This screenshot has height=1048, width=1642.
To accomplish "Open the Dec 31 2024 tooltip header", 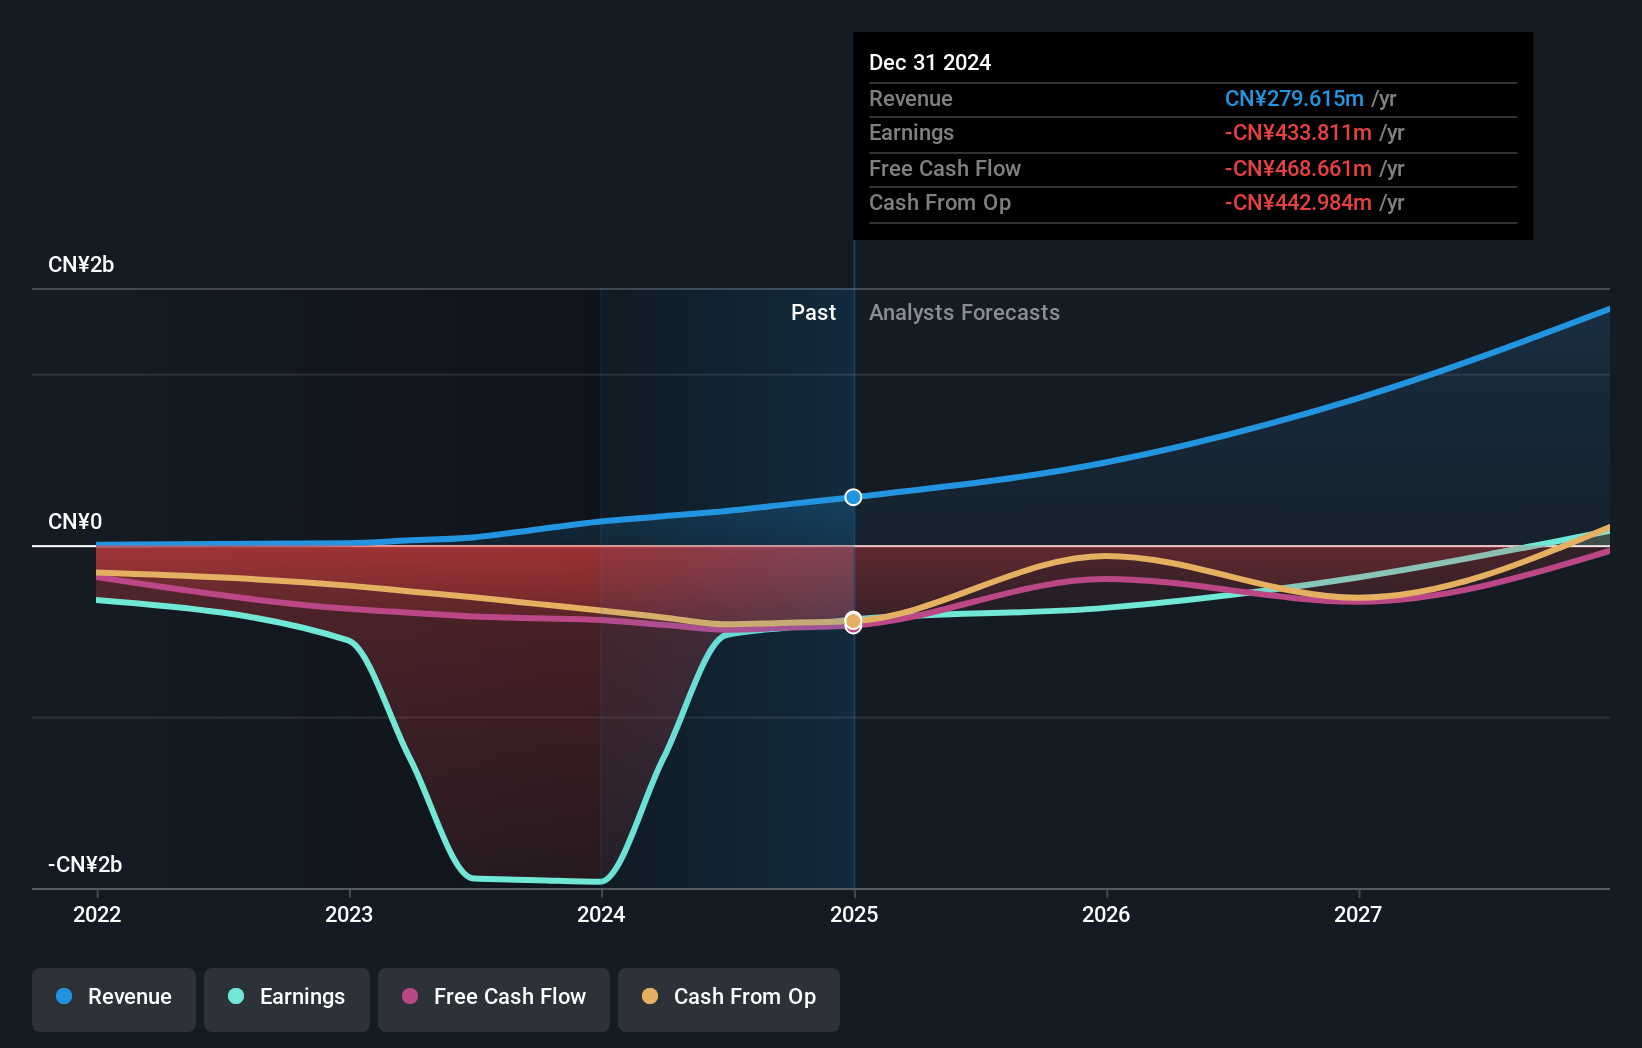I will 930,62.
